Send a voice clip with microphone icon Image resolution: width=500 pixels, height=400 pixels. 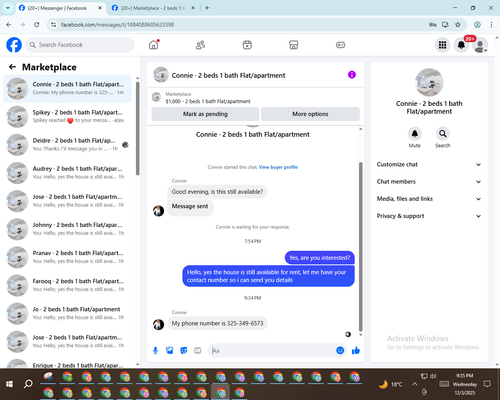155,350
